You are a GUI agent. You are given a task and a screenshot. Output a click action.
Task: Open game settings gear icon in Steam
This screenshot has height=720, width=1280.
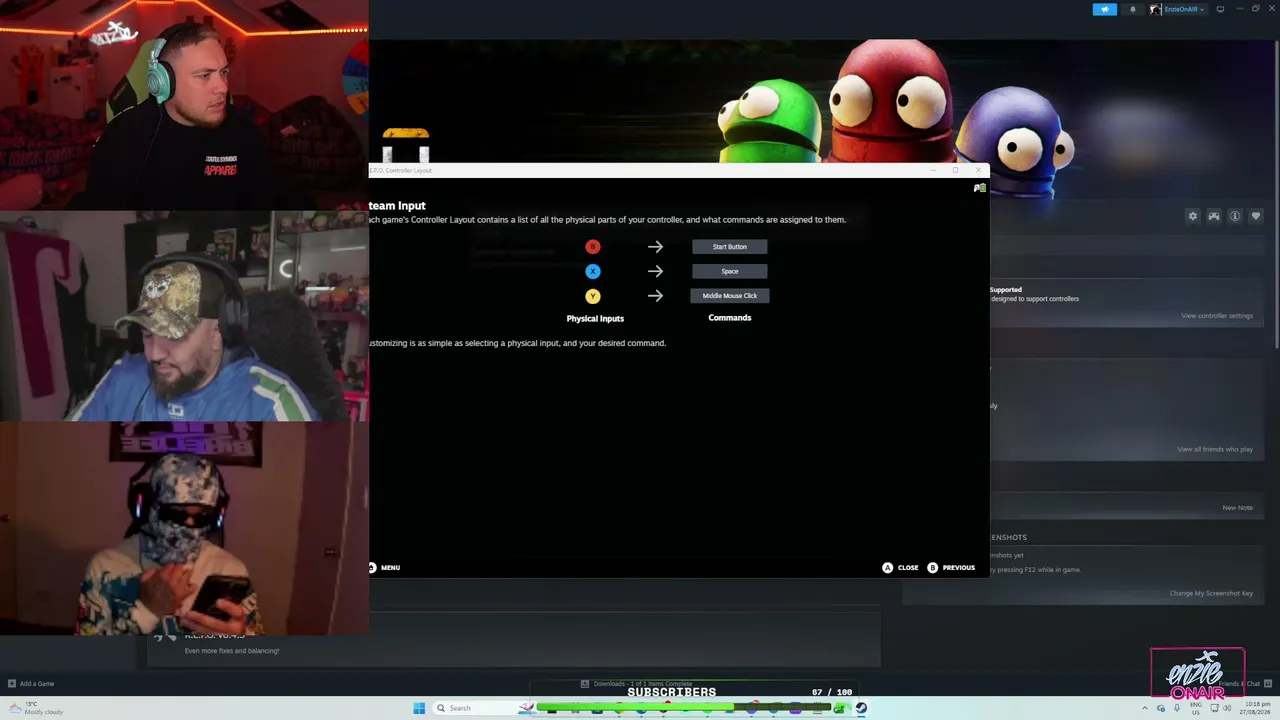pos(1193,216)
